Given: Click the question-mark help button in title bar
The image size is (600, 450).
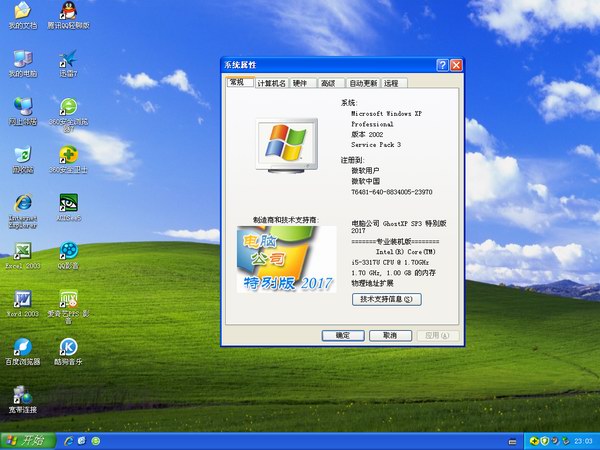Looking at the screenshot, I should [x=442, y=65].
